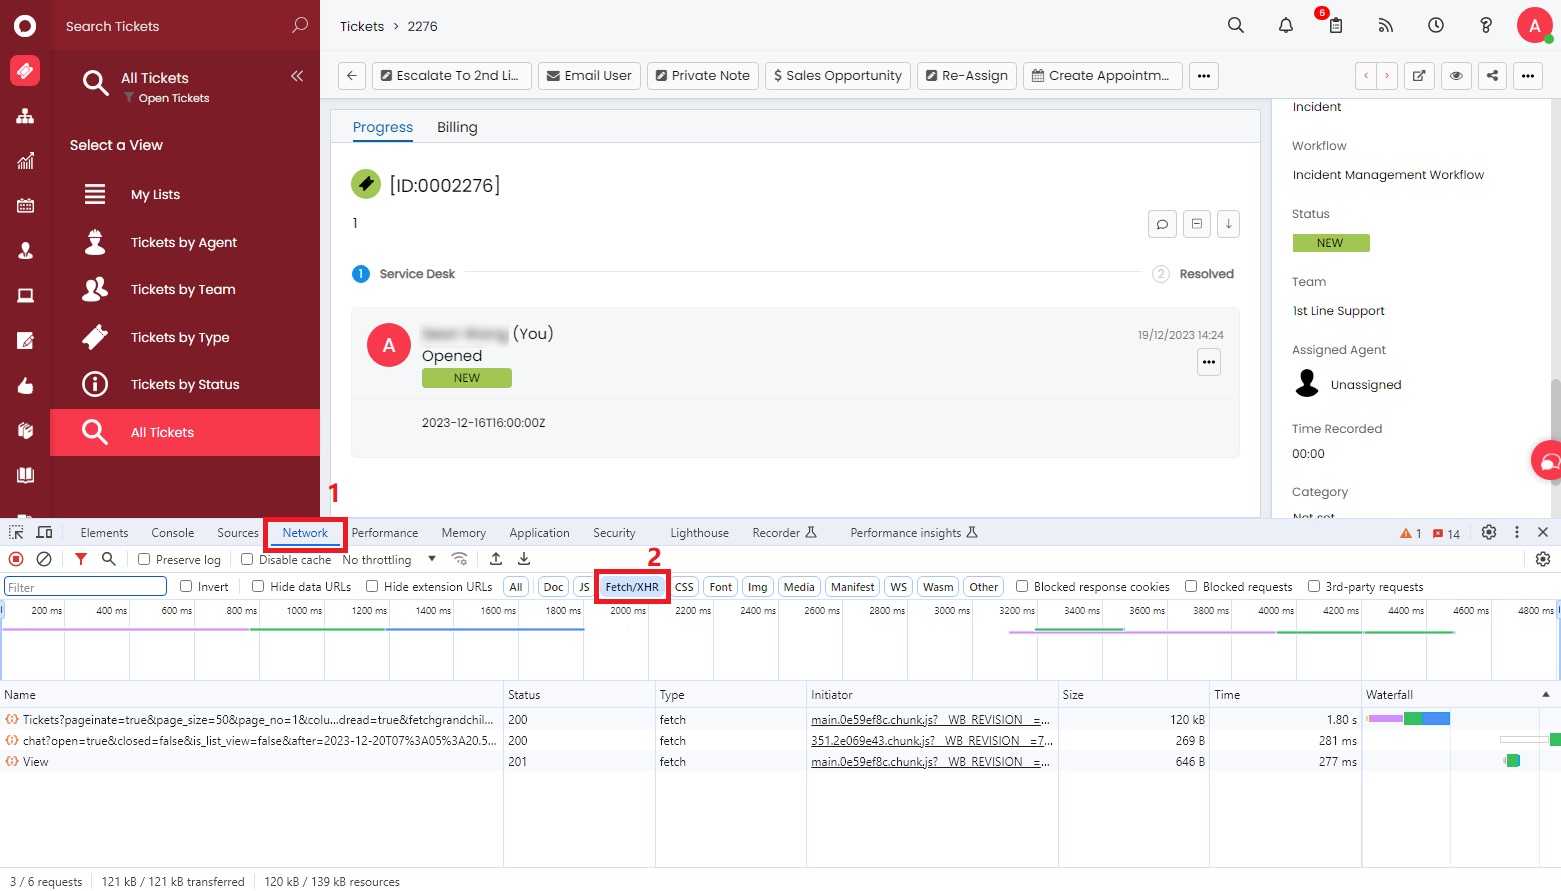Open DevTools settings gear icon
The height and width of the screenshot is (891, 1561).
click(x=1488, y=533)
